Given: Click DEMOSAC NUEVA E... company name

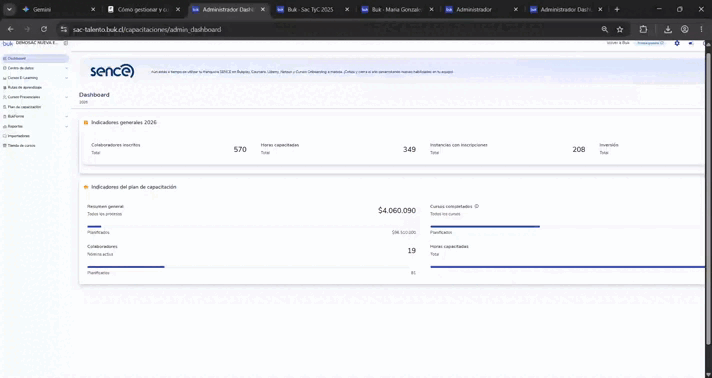Looking at the screenshot, I should (x=37, y=43).
